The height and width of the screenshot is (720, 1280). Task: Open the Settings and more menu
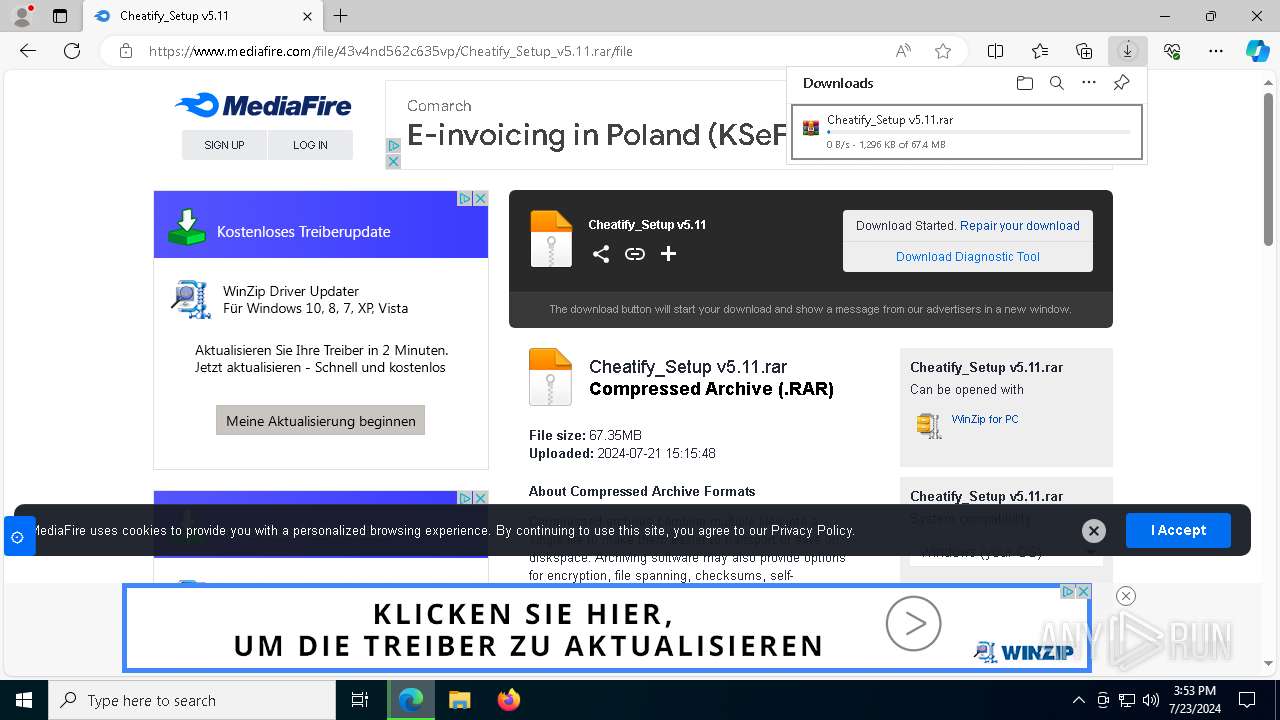[1216, 51]
